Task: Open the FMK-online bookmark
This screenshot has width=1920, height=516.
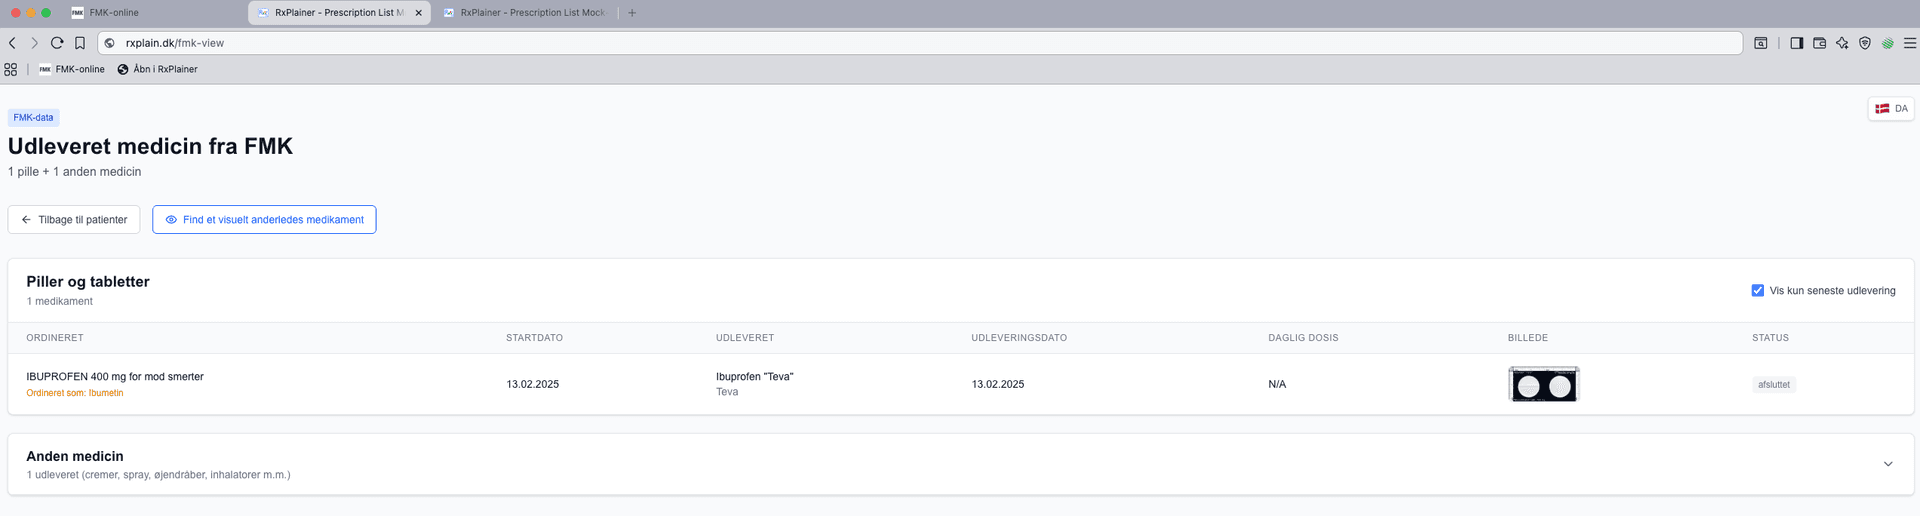Action: (72, 69)
